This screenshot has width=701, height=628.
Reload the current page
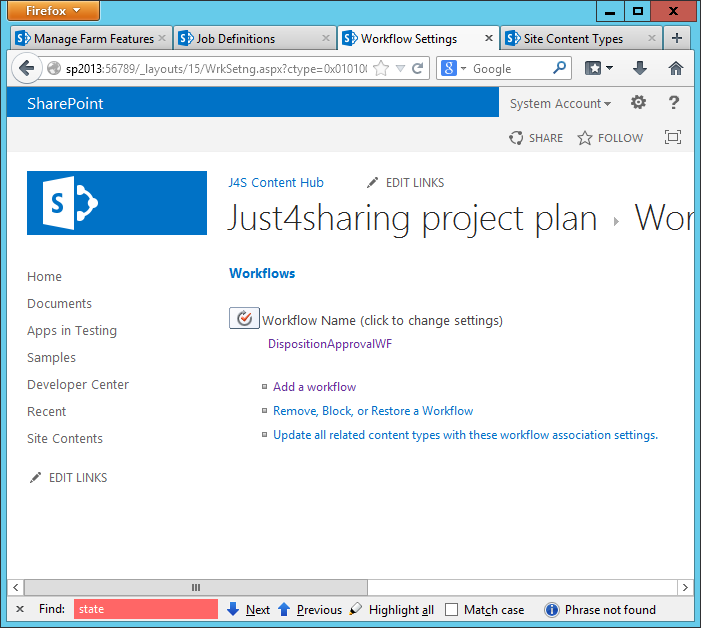[x=418, y=68]
